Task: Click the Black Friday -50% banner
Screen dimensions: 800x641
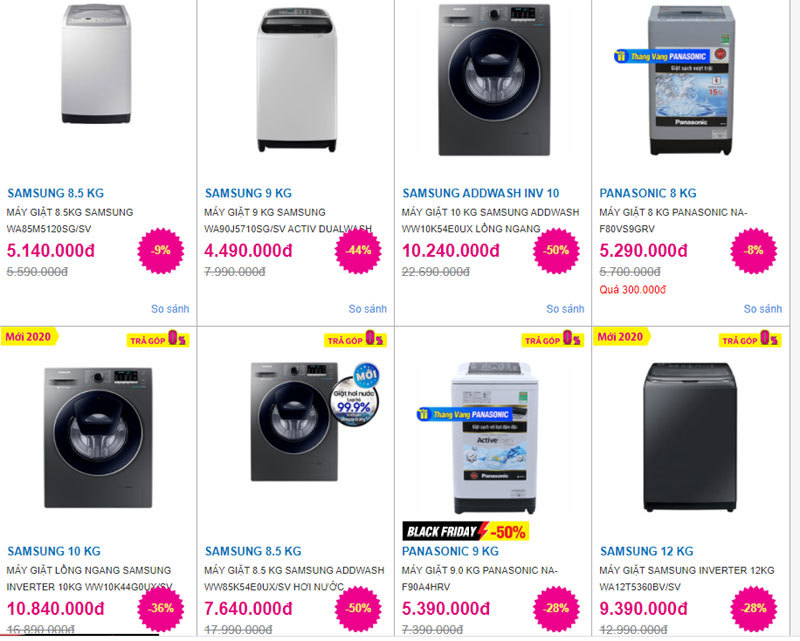Action: (x=465, y=531)
